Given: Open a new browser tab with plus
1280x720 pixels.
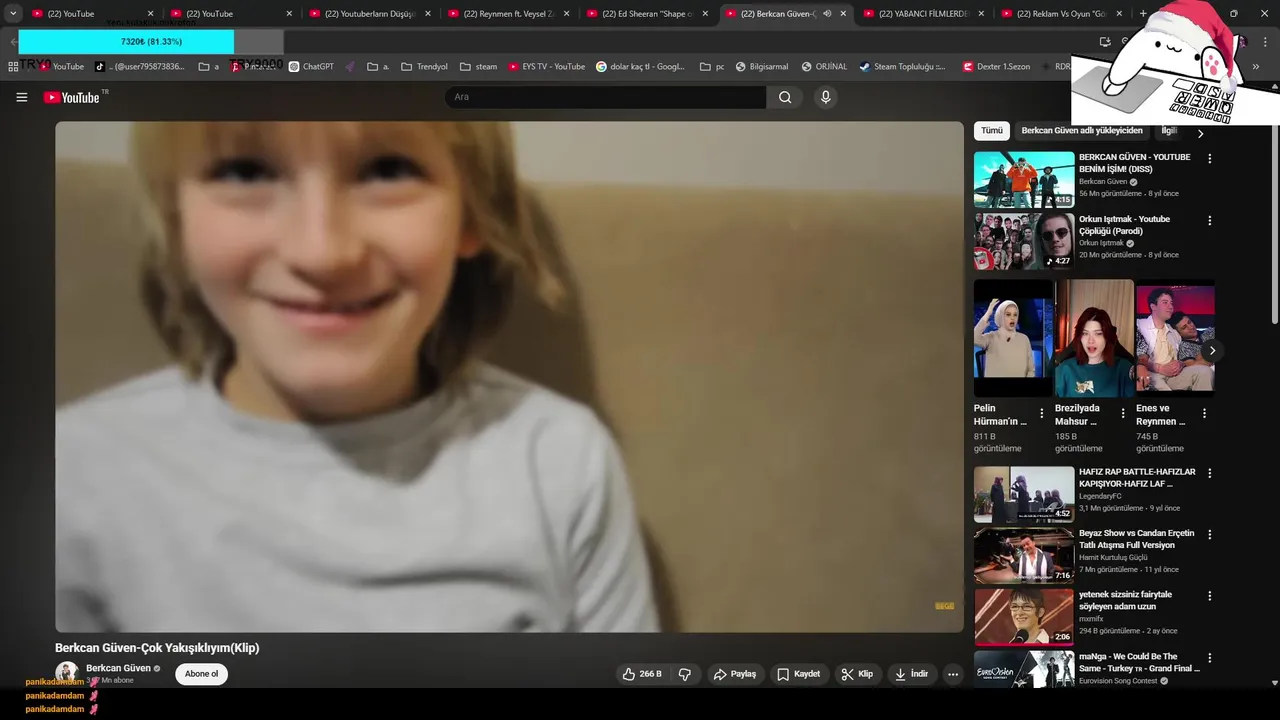Looking at the screenshot, I should pyautogui.click(x=1144, y=14).
